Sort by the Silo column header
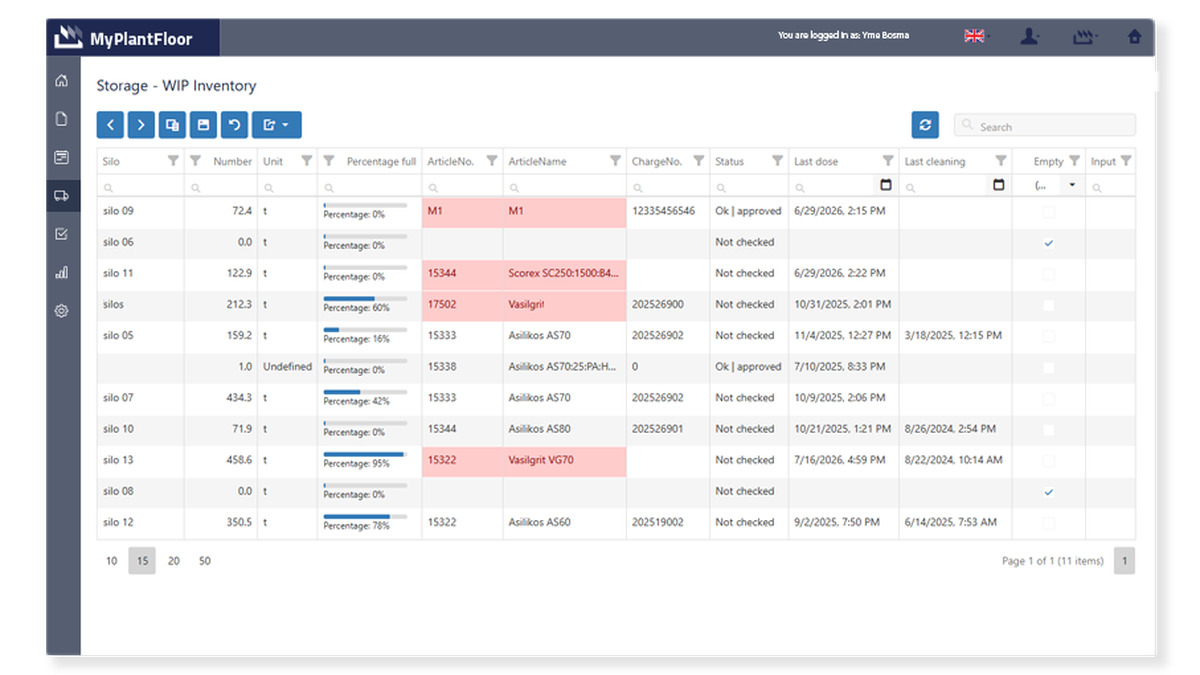This screenshot has width=1200, height=675. coord(111,161)
